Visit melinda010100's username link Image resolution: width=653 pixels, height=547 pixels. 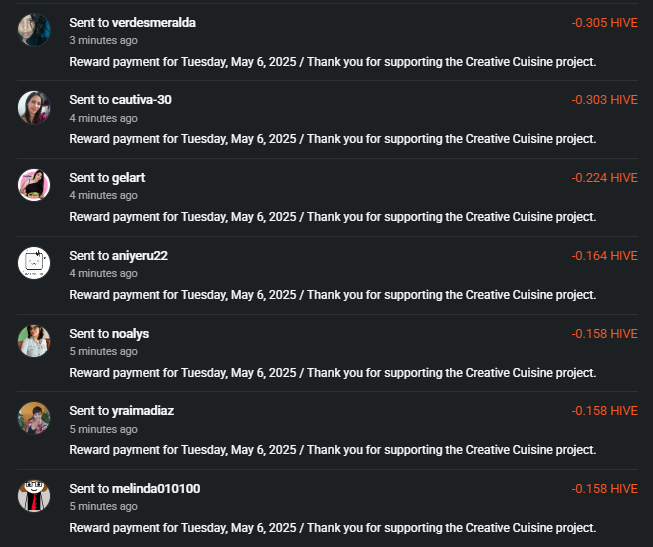tap(156, 488)
